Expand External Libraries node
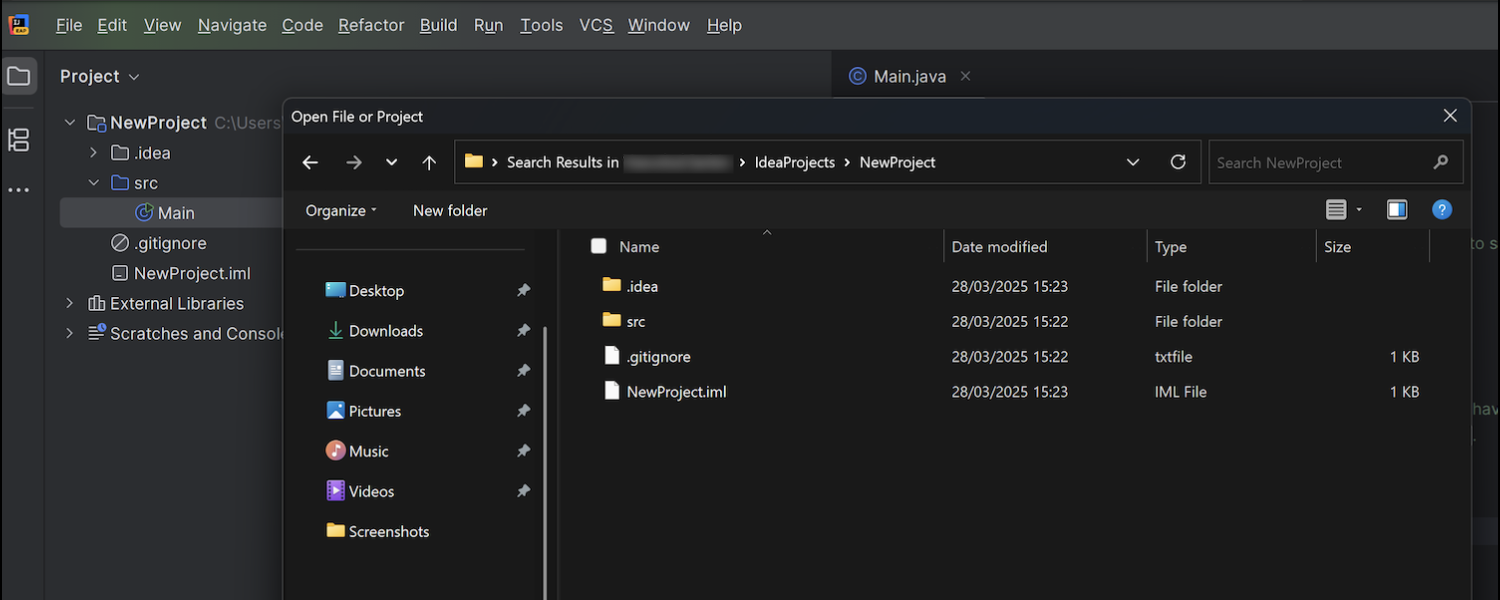 pos(69,303)
